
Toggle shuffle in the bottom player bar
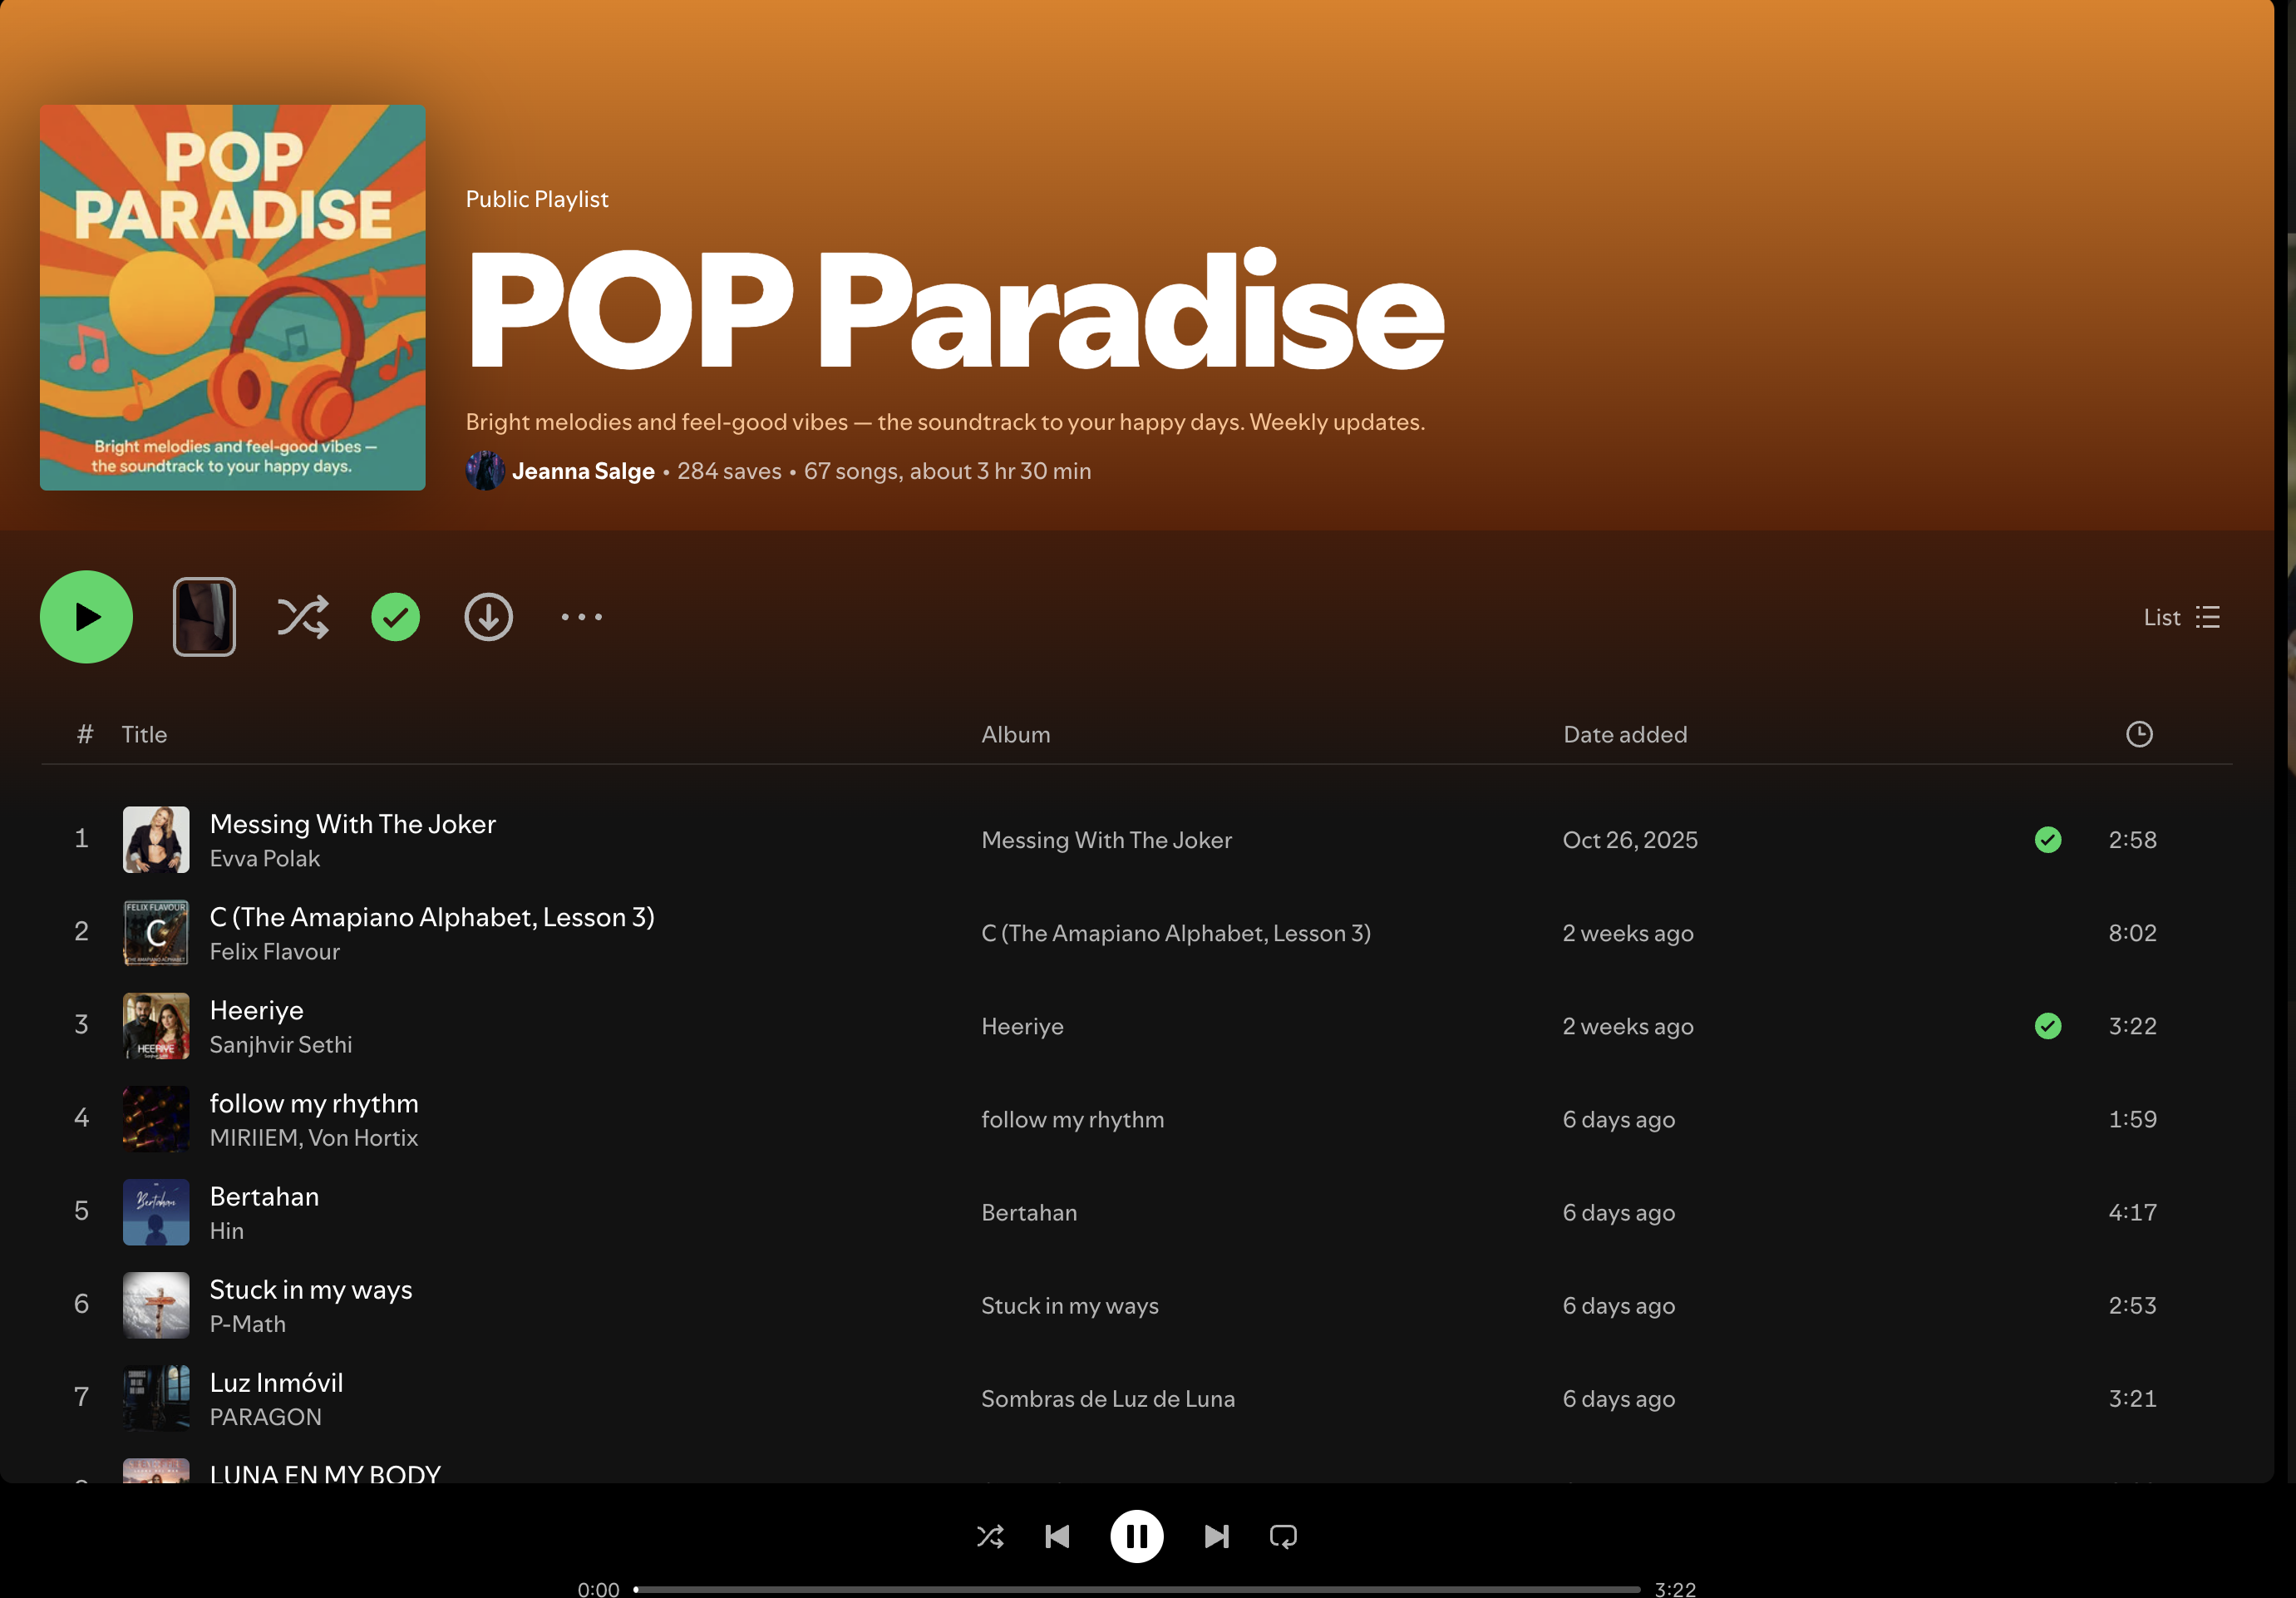pos(990,1536)
